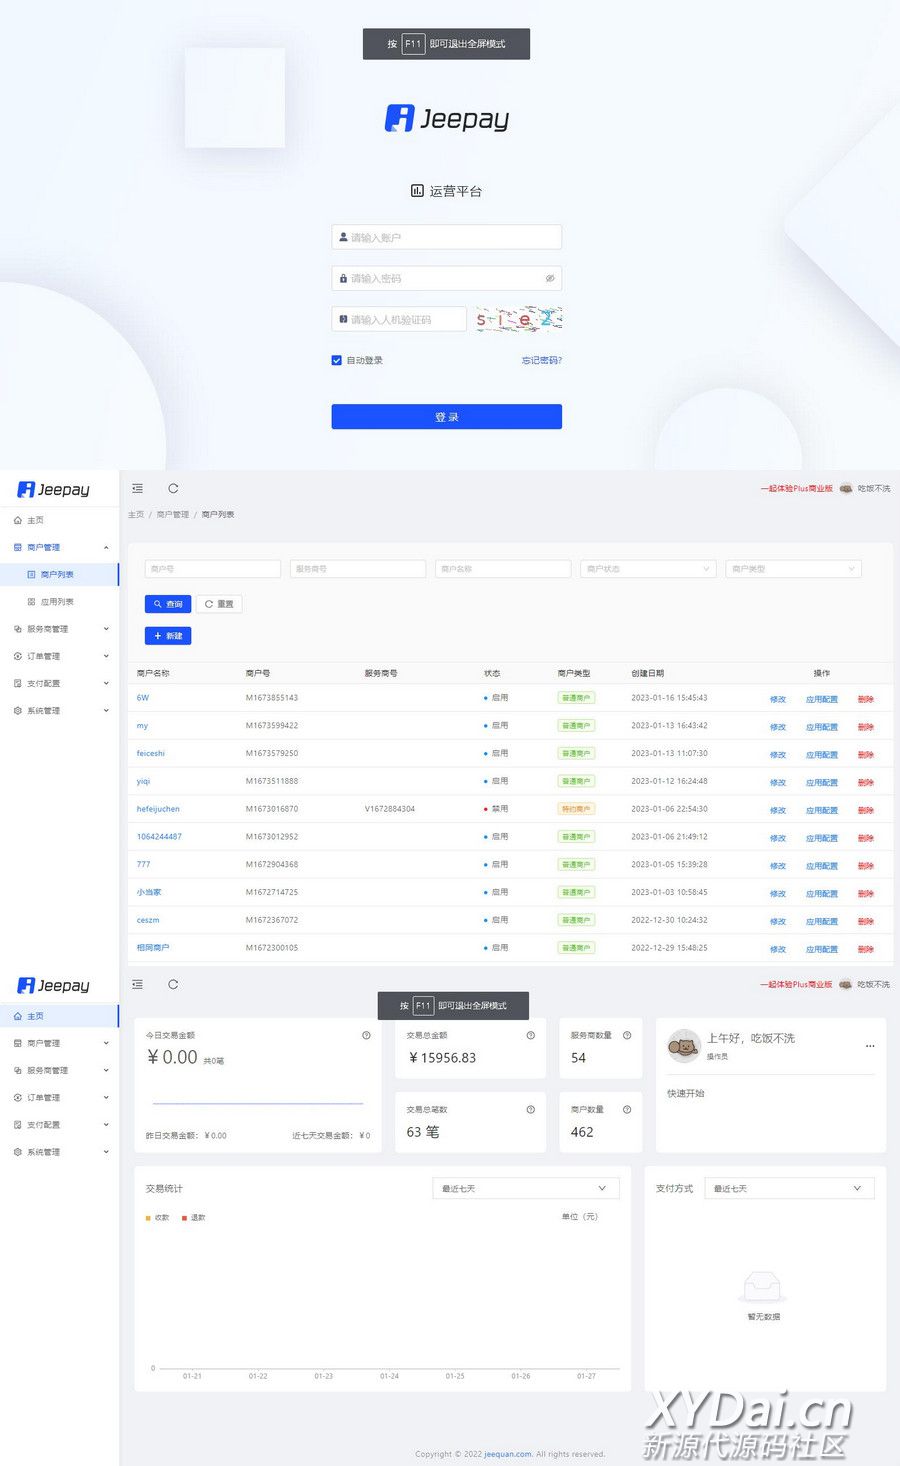The height and width of the screenshot is (1466, 900).
Task: Click the help icon beside 商户数量
Action: pyautogui.click(x=627, y=1109)
